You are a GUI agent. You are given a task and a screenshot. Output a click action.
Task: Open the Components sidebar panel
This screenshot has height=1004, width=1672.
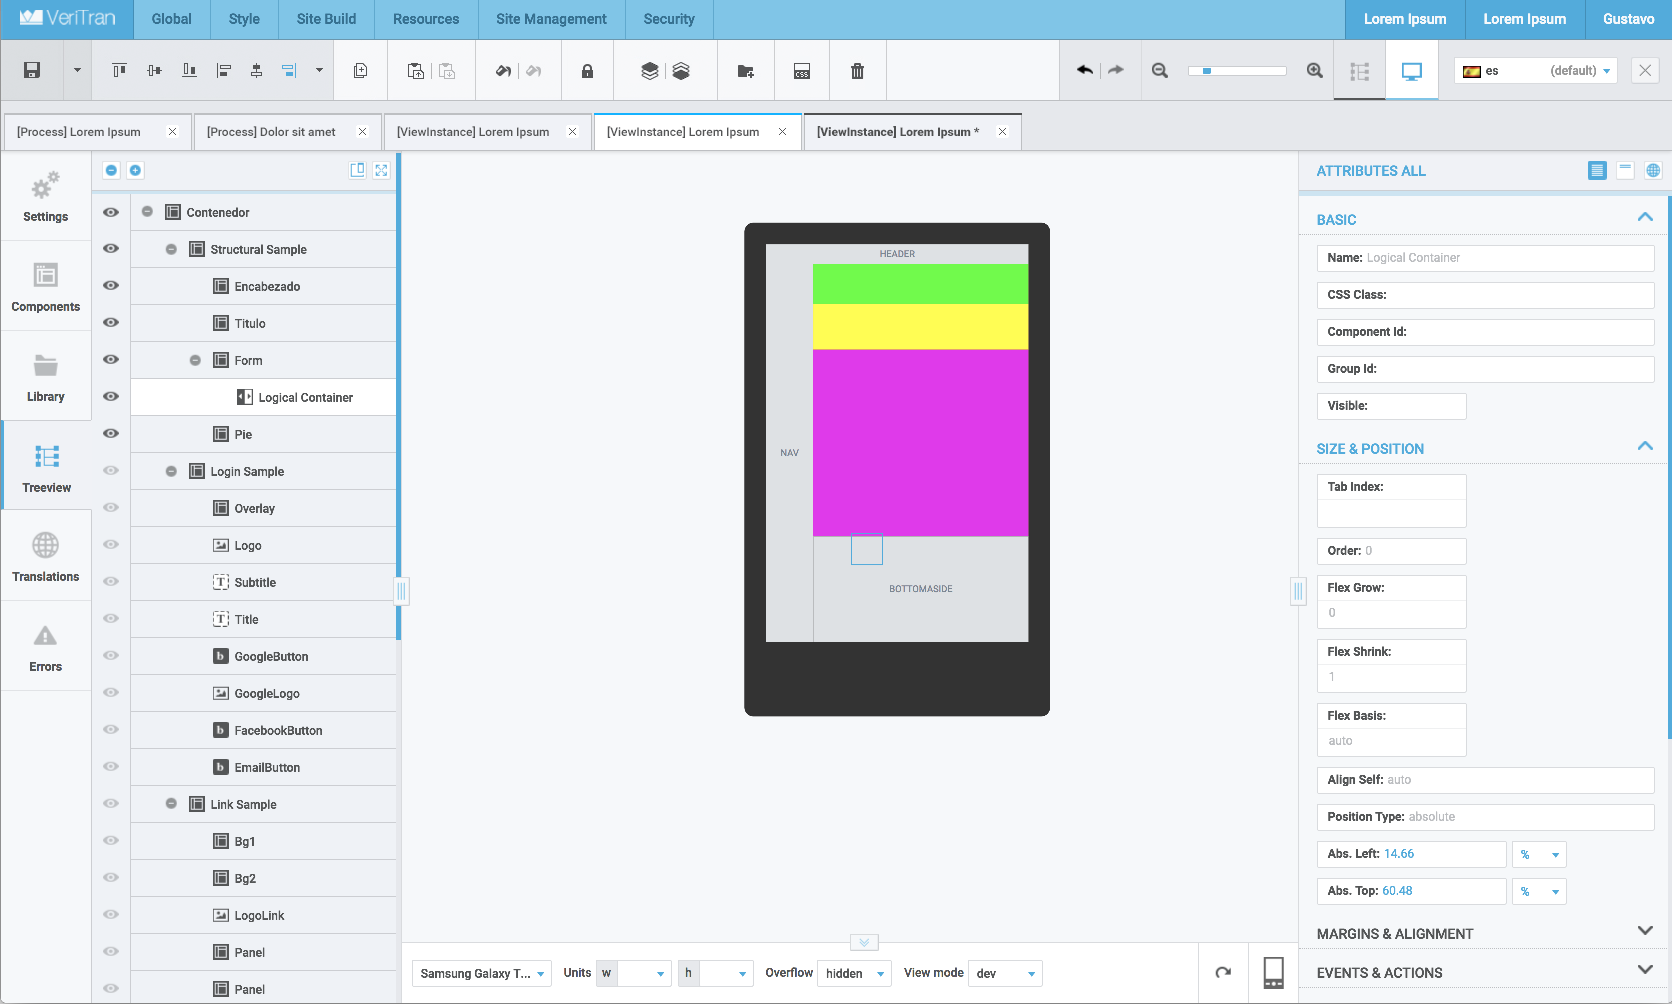(46, 286)
